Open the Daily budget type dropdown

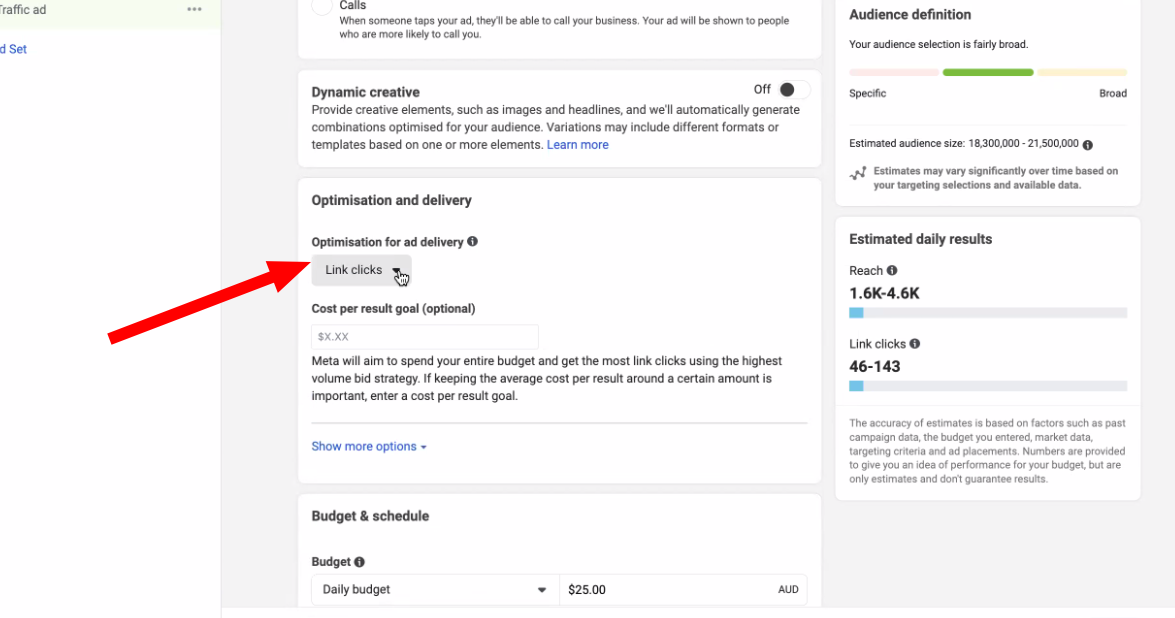(x=434, y=590)
